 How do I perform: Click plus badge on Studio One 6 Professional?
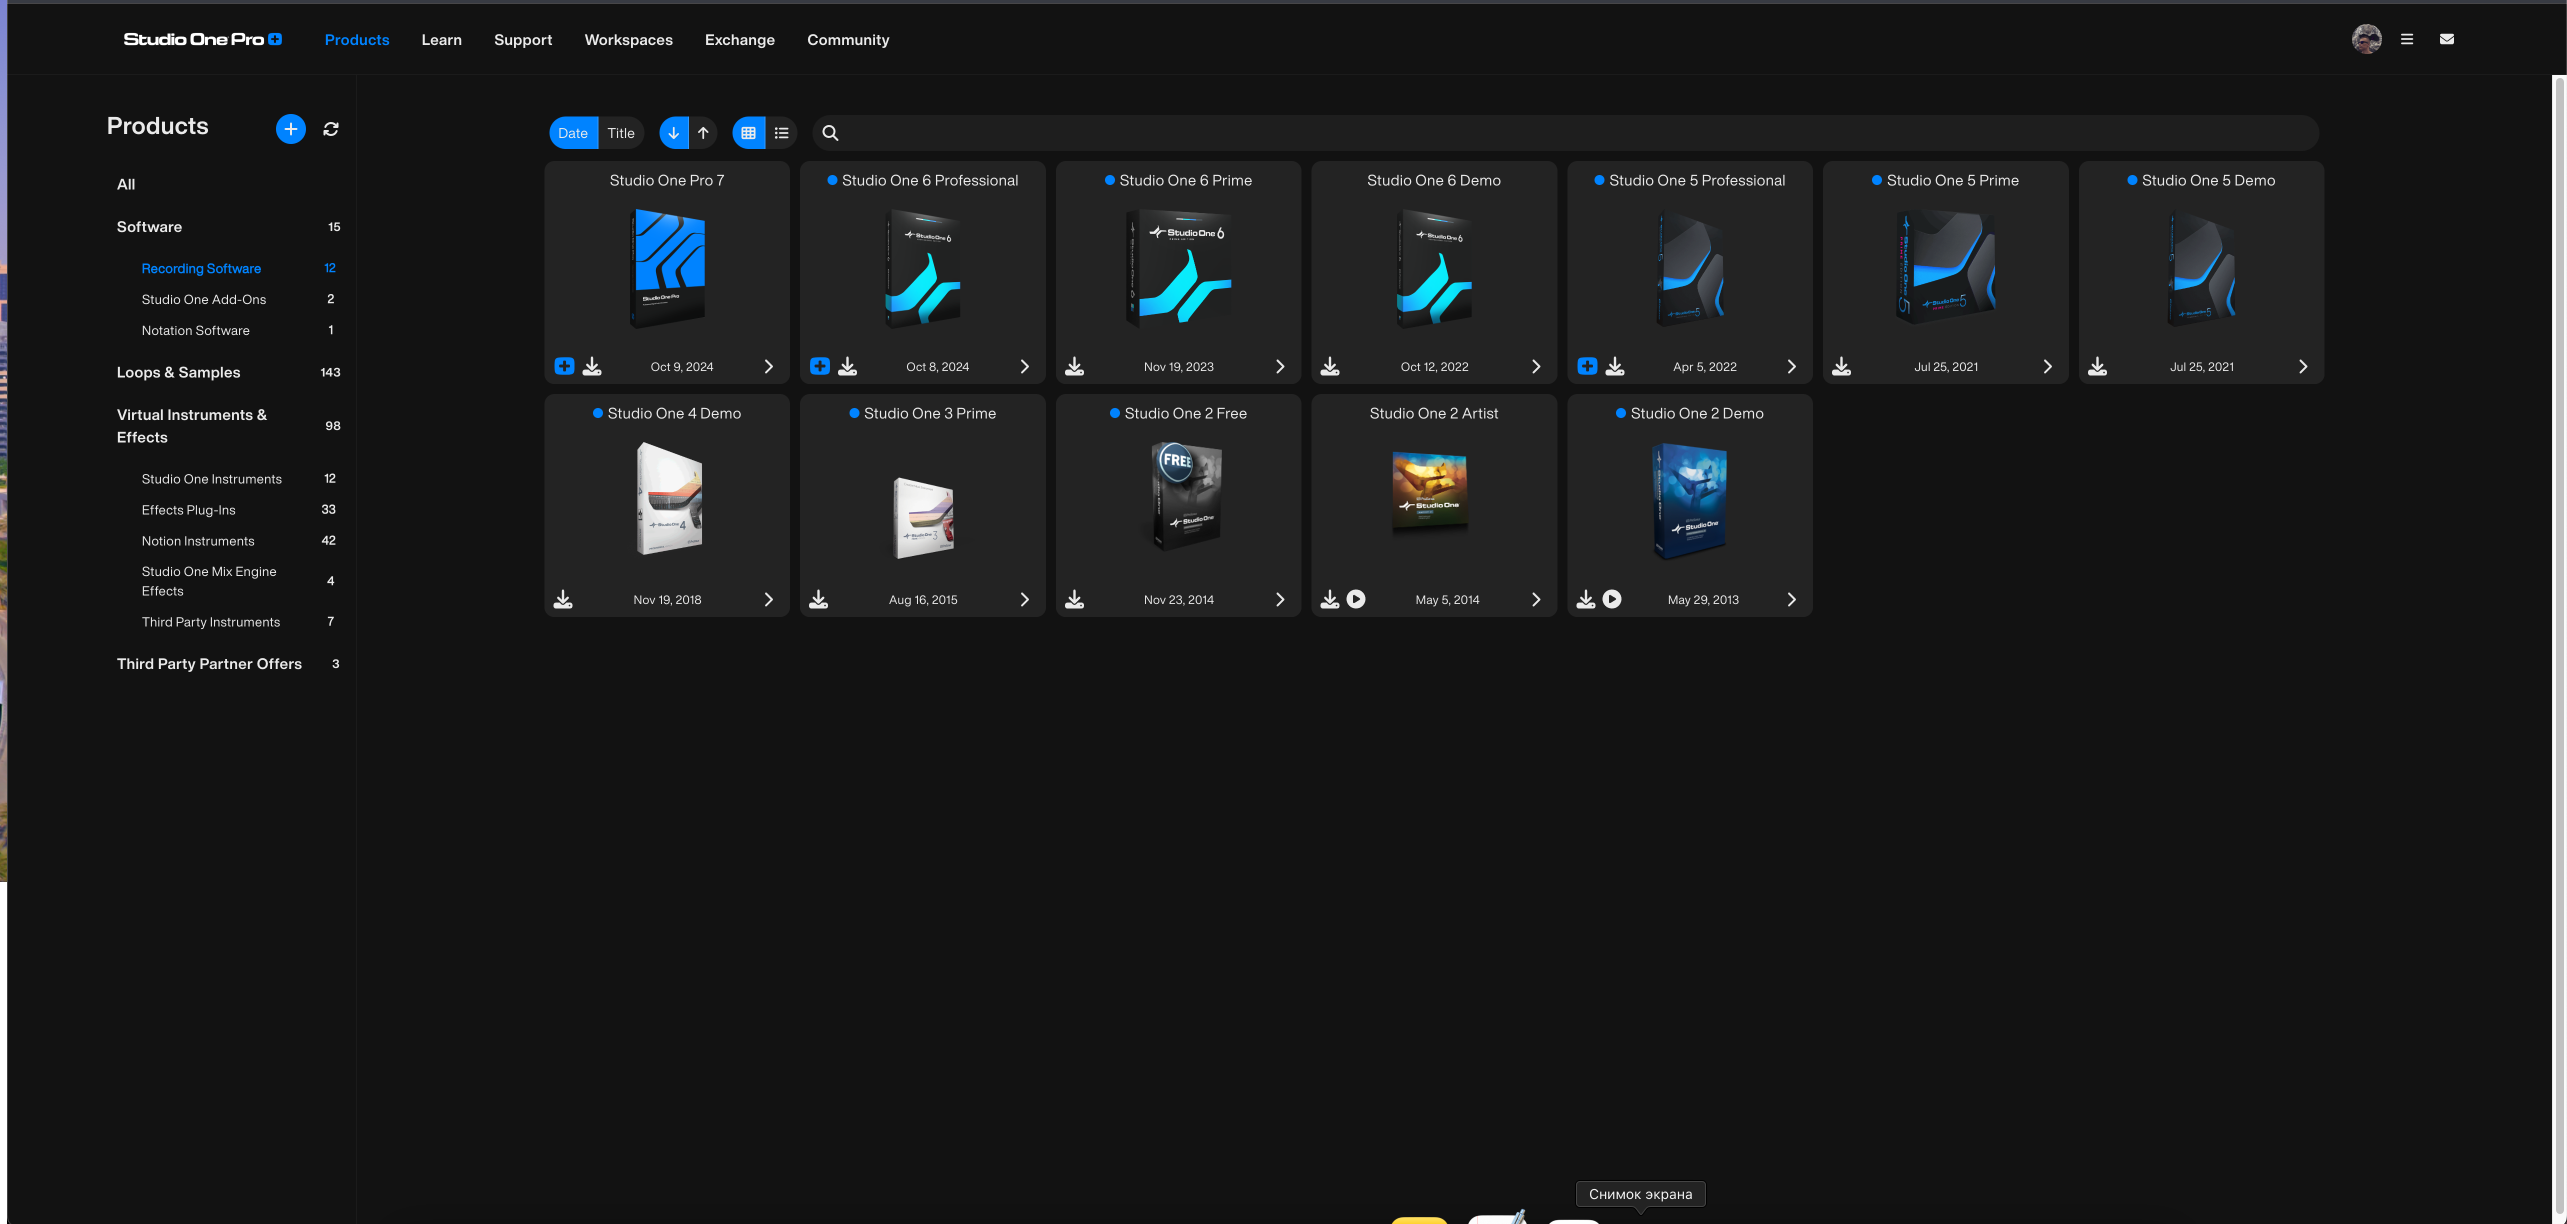click(x=820, y=366)
